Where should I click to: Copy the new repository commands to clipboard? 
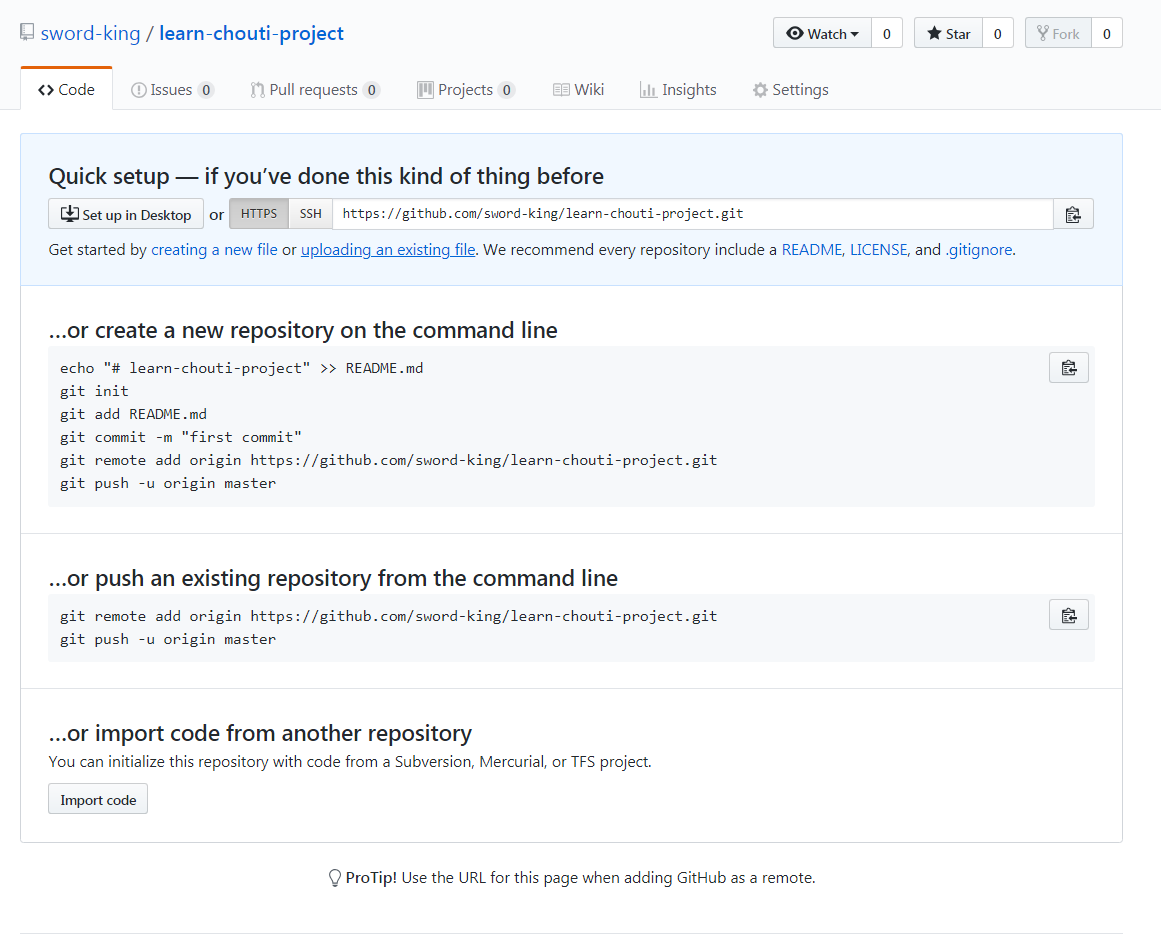pos(1068,368)
